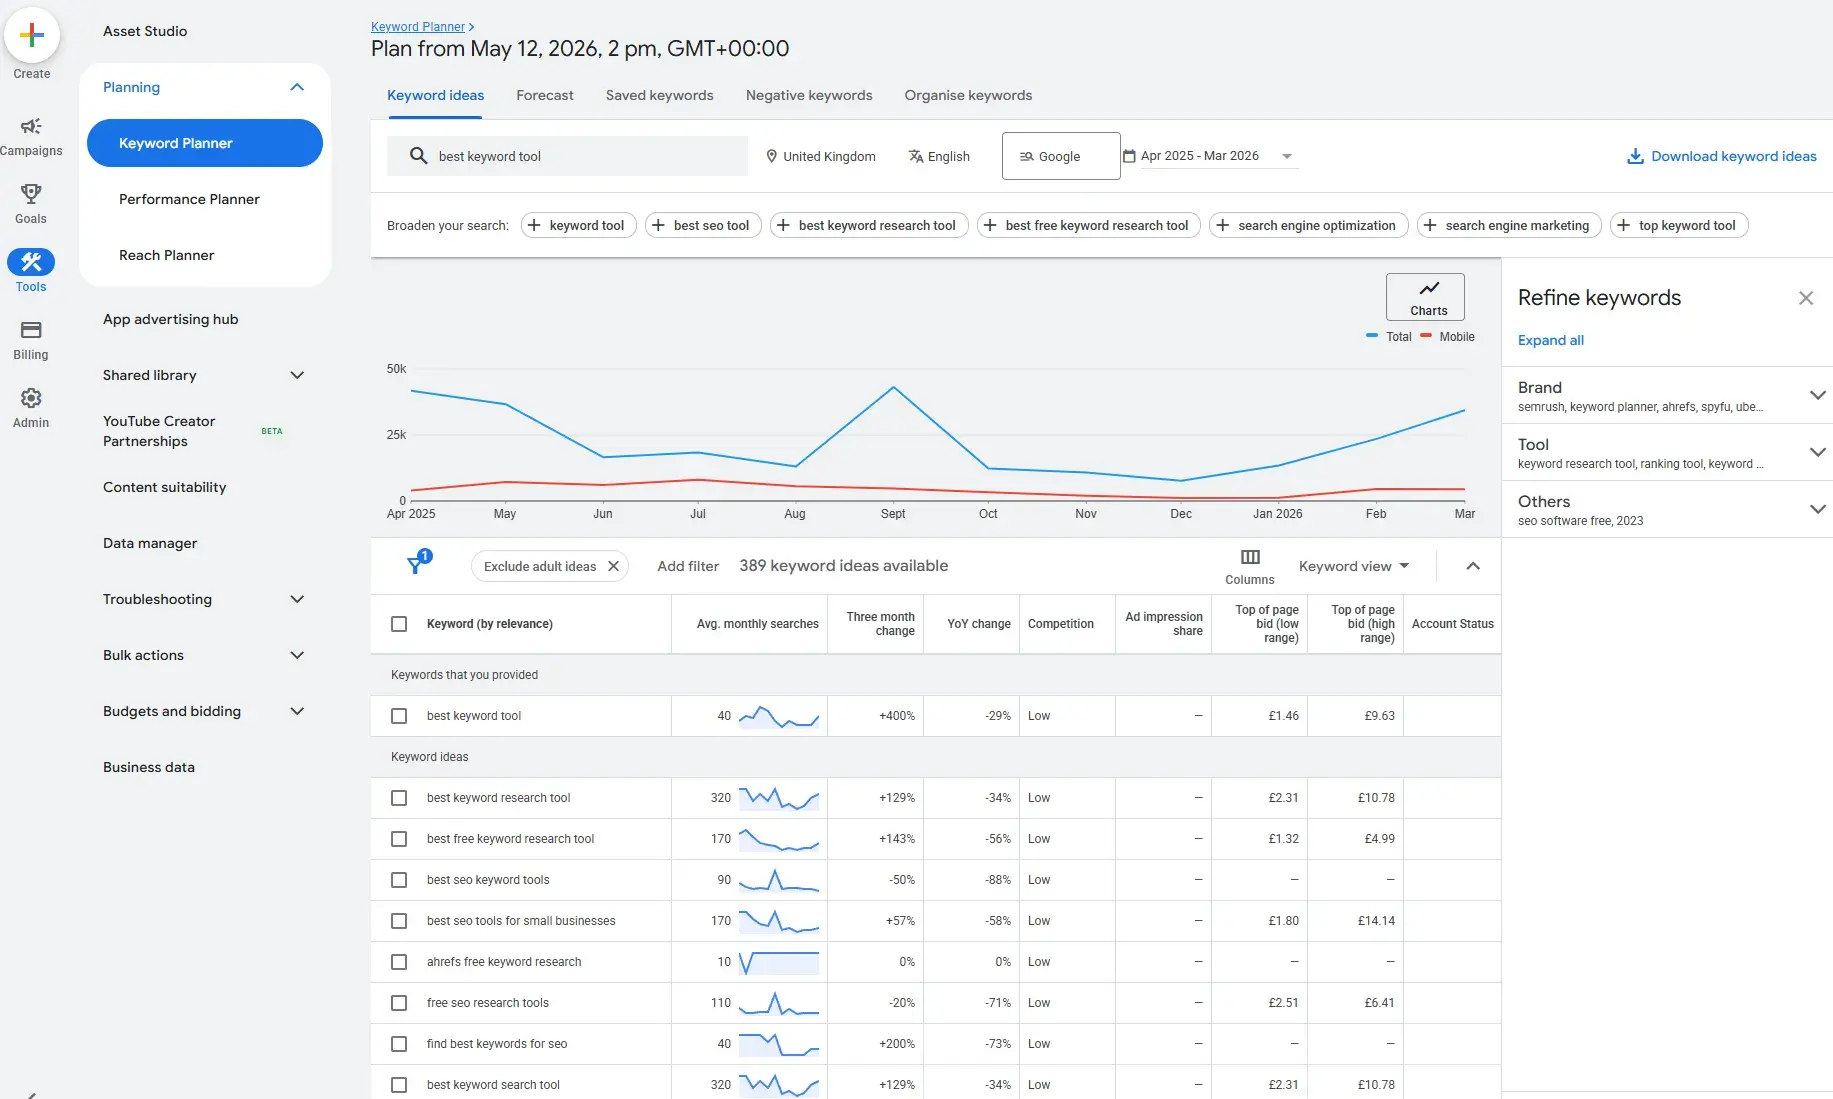Open Charts button
Image resolution: width=1833 pixels, height=1099 pixels.
[x=1425, y=297]
